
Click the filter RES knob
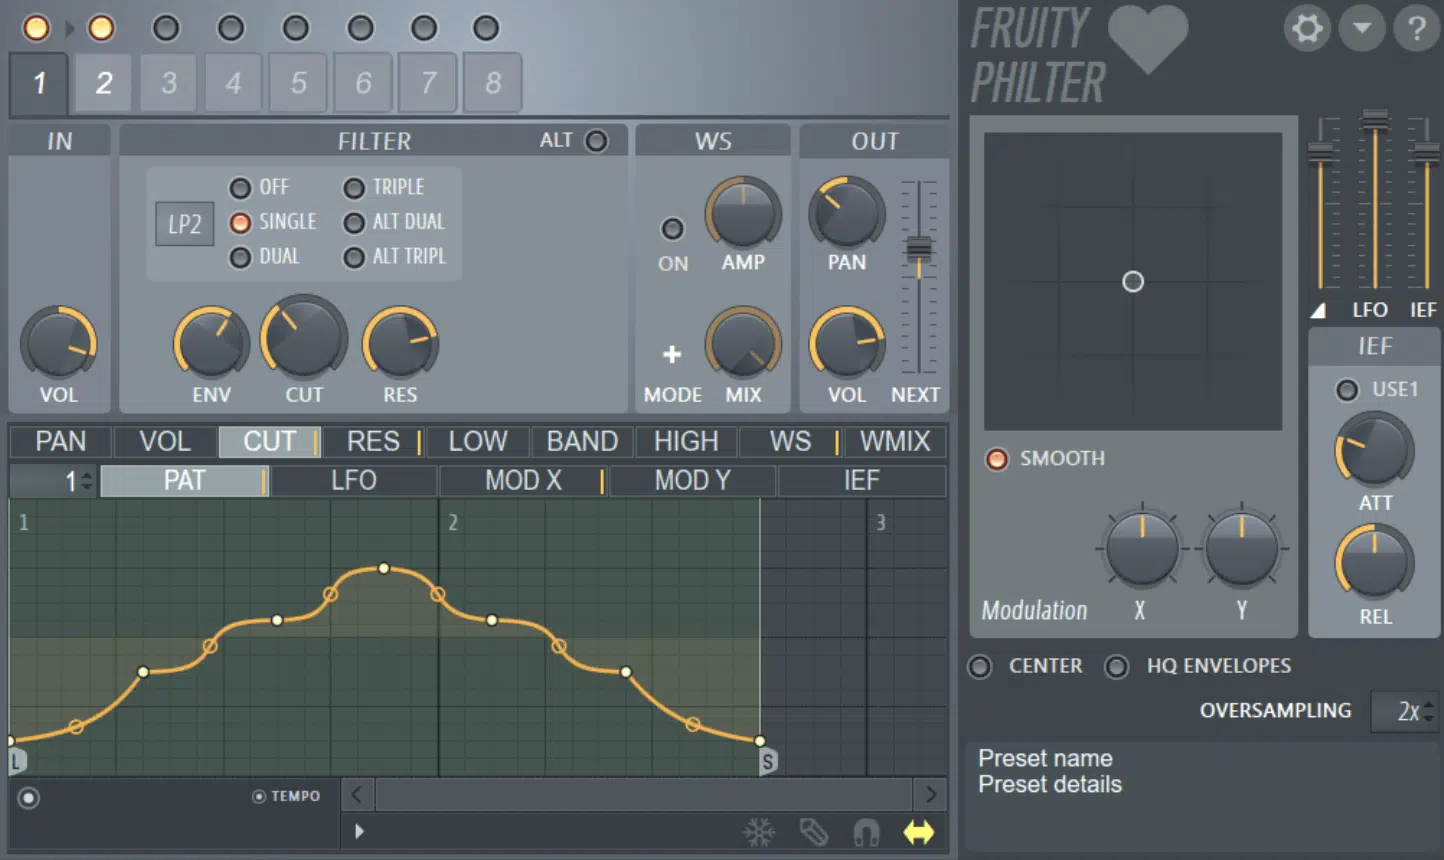(400, 343)
